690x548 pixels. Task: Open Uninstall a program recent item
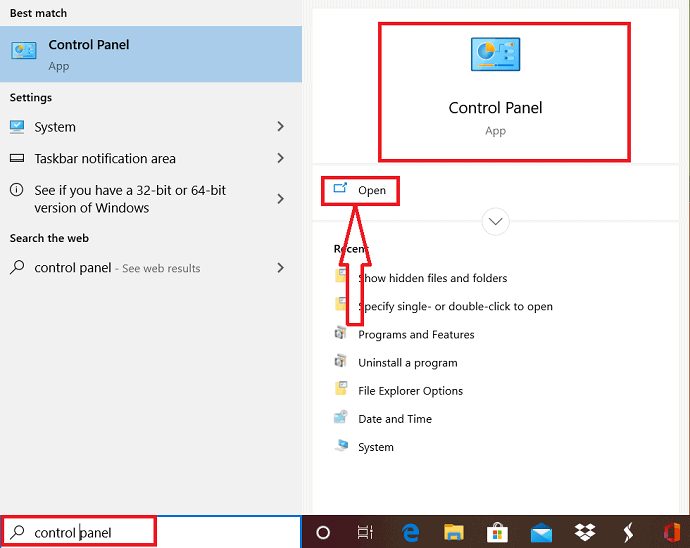click(x=407, y=363)
